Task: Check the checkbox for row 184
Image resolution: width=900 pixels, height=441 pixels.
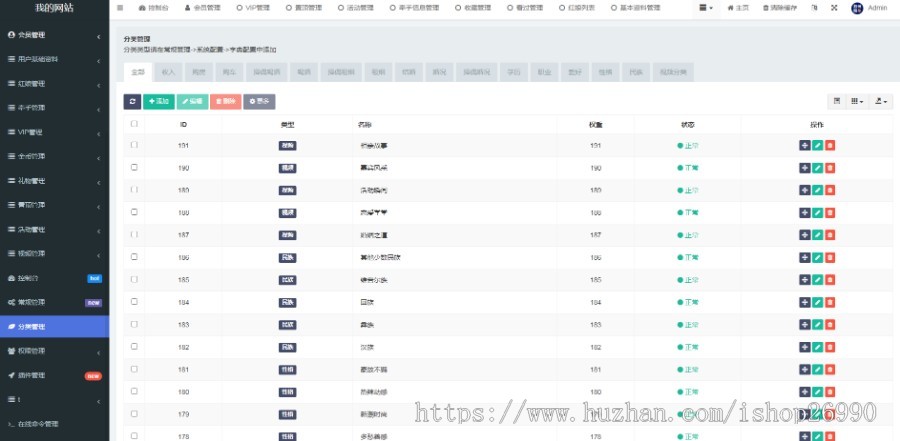Action: (x=134, y=301)
